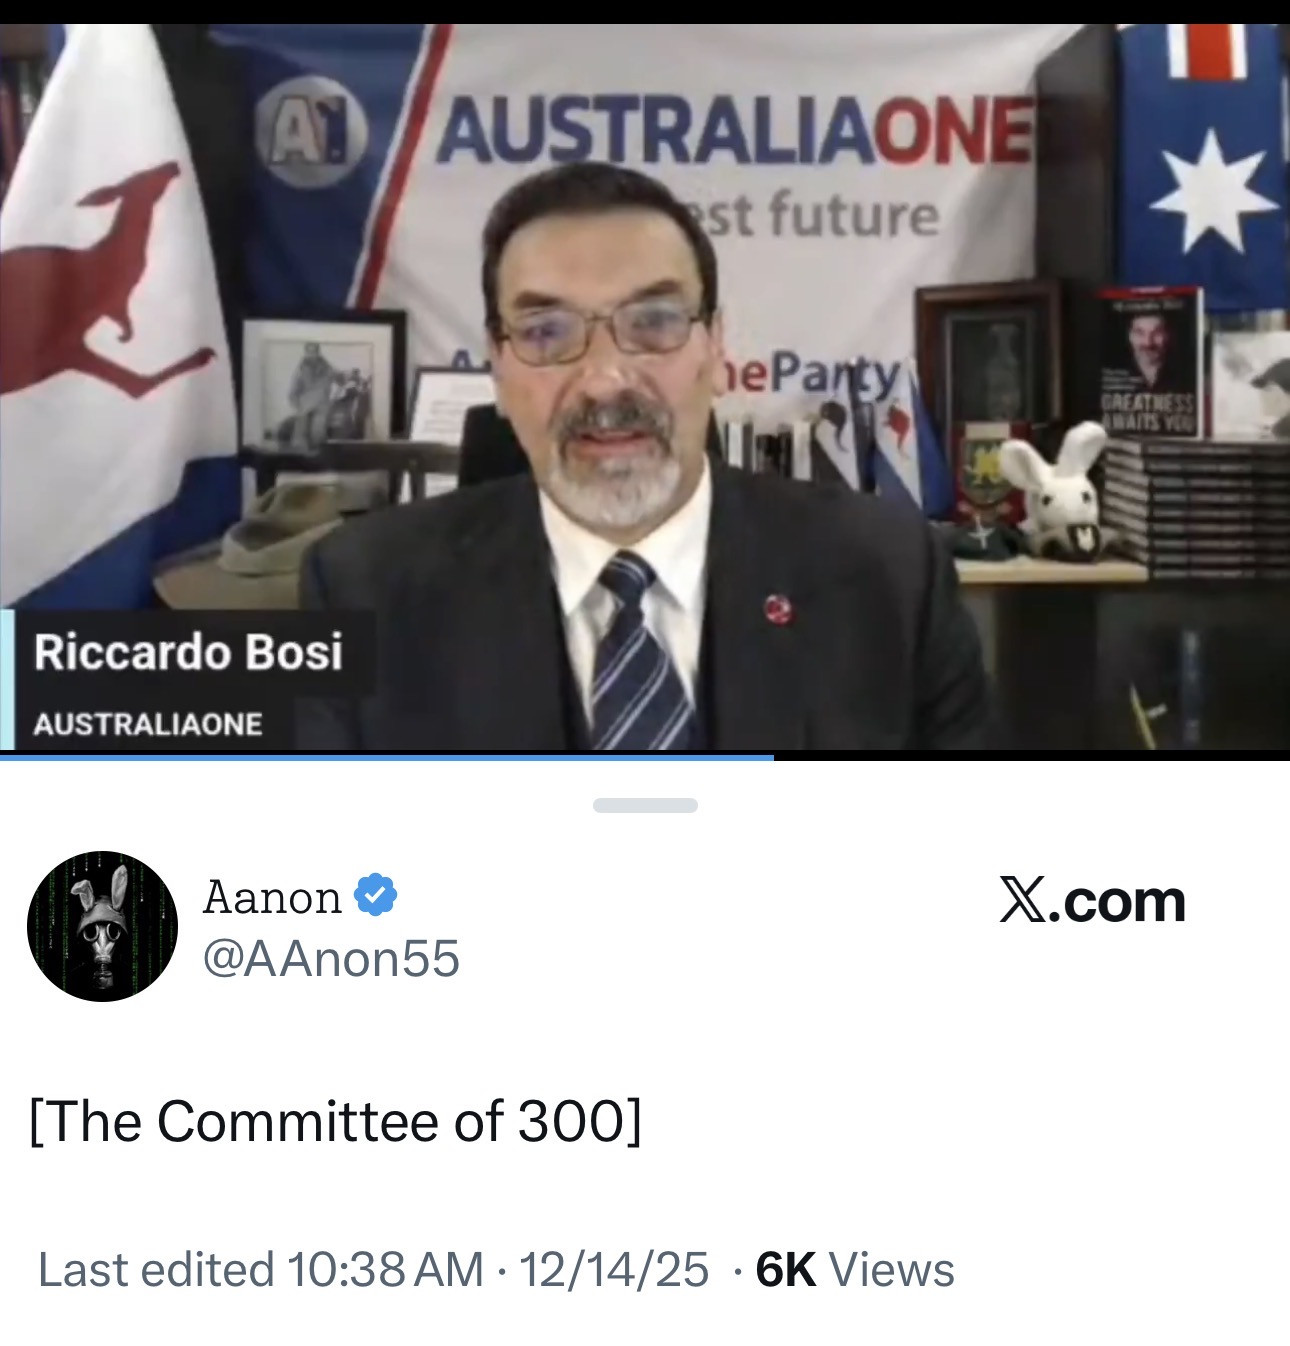
Task: Click the X.com logo
Action: coord(1092,901)
